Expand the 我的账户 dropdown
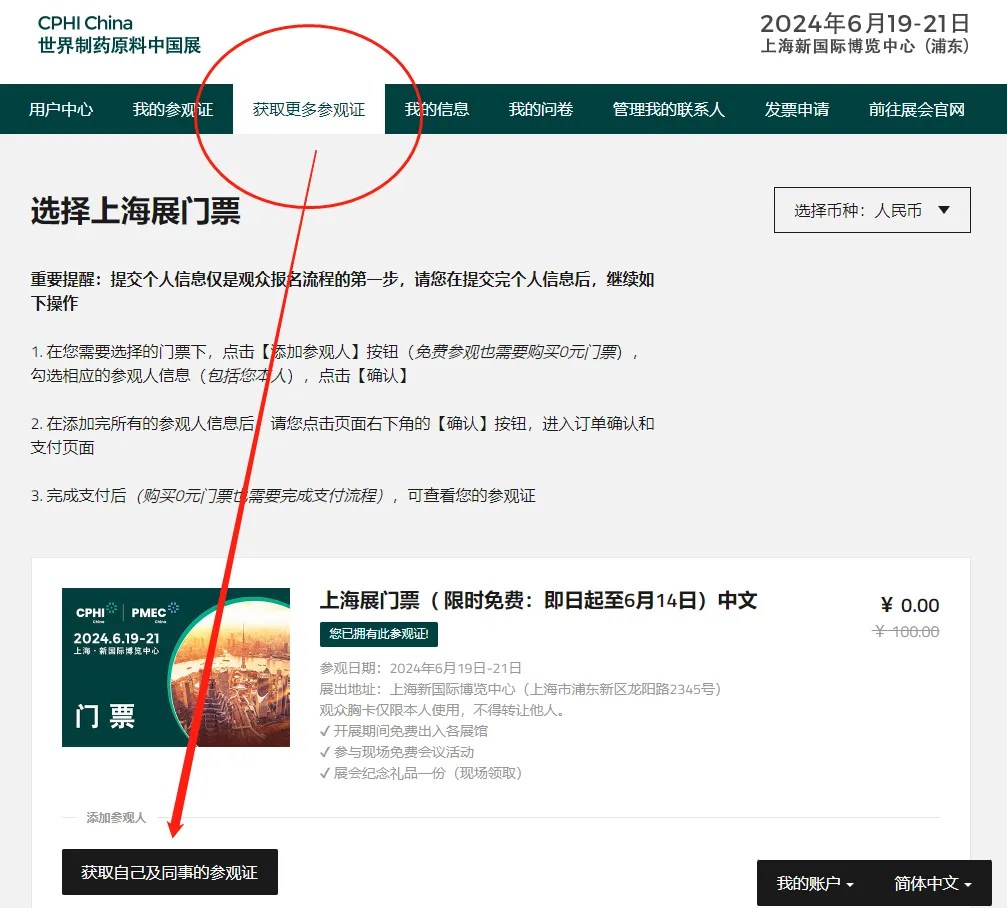Image resolution: width=1007 pixels, height=908 pixels. pyautogui.click(x=815, y=884)
